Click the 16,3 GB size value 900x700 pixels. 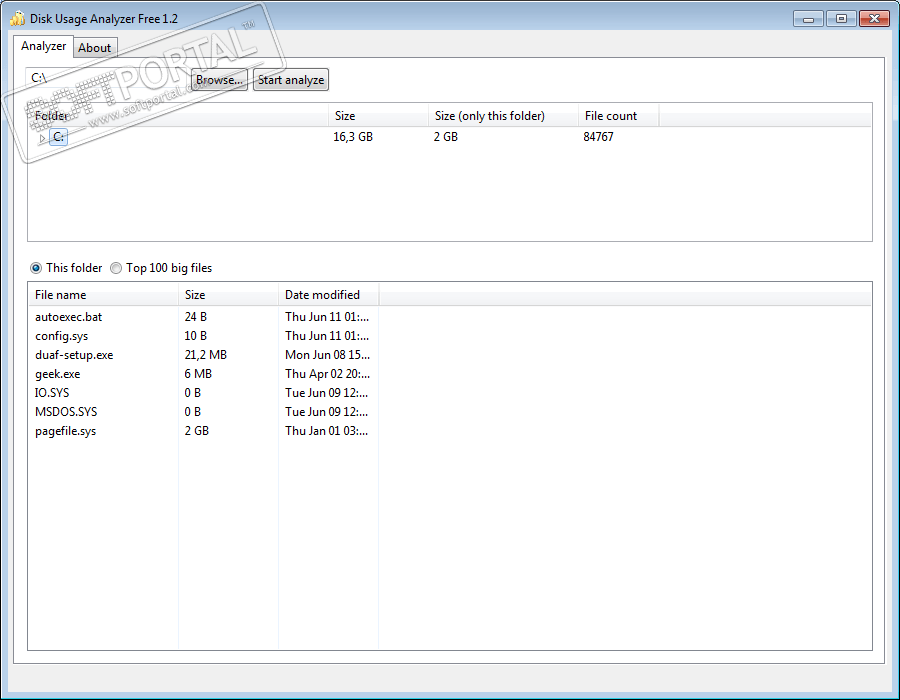[353, 137]
